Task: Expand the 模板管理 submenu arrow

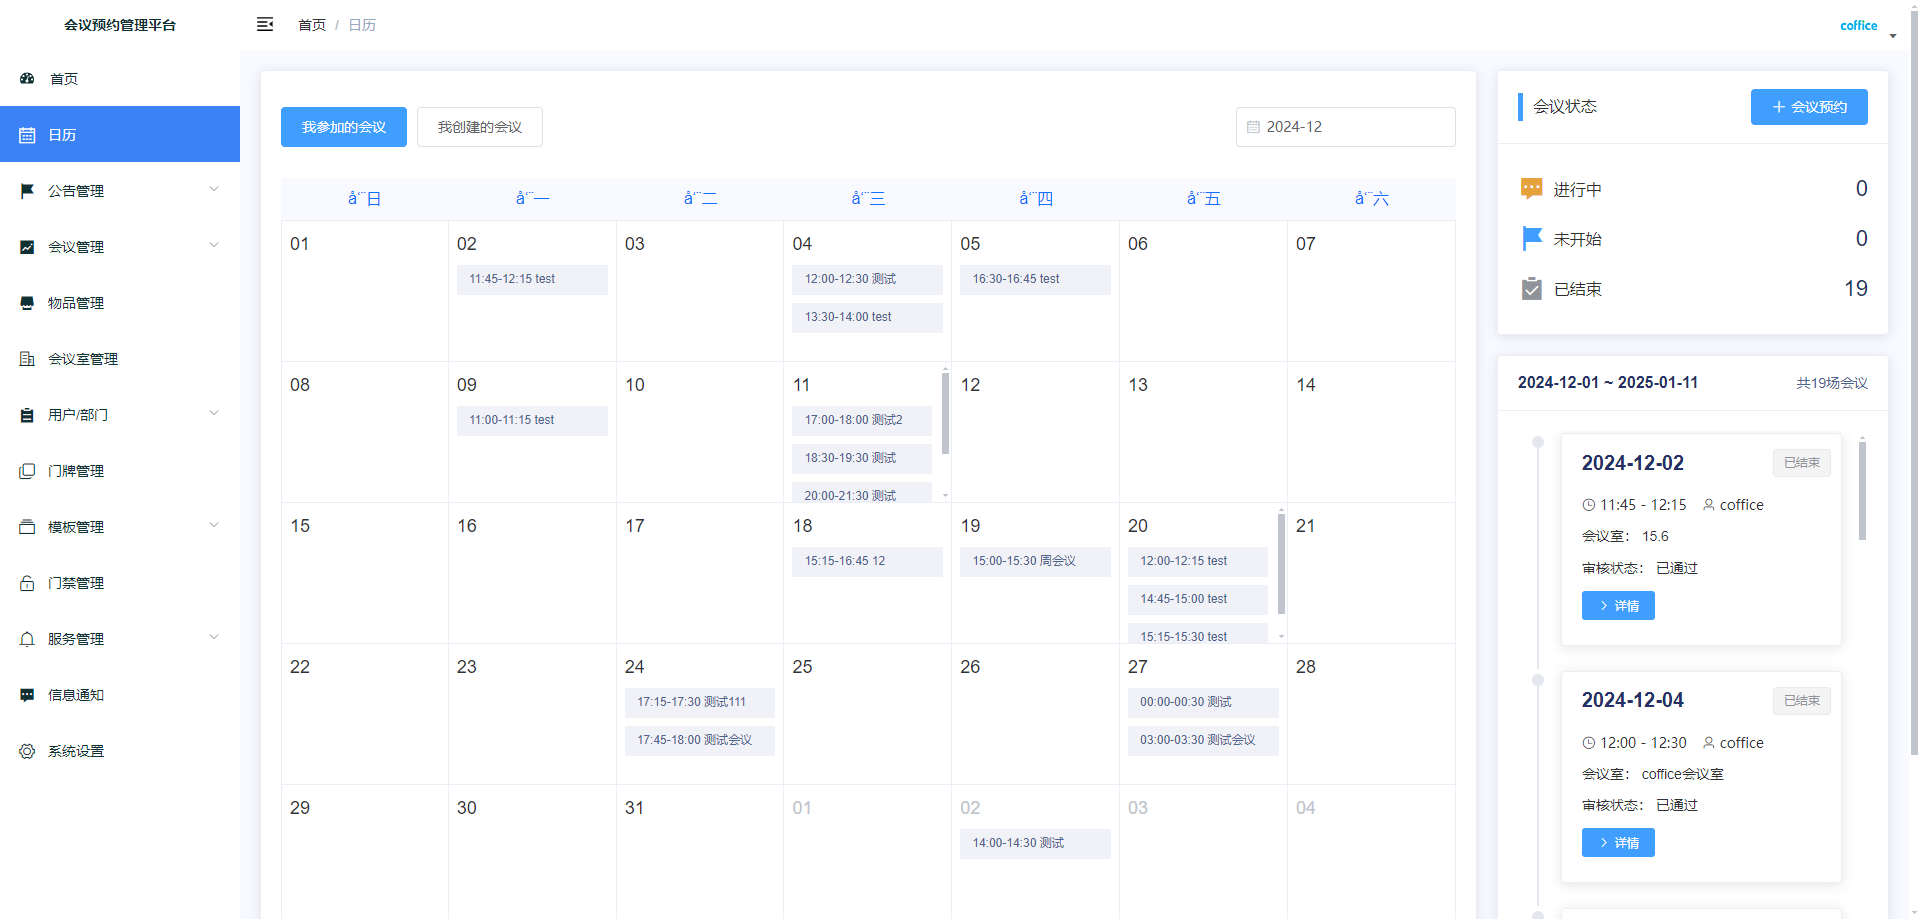Action: click(x=214, y=526)
